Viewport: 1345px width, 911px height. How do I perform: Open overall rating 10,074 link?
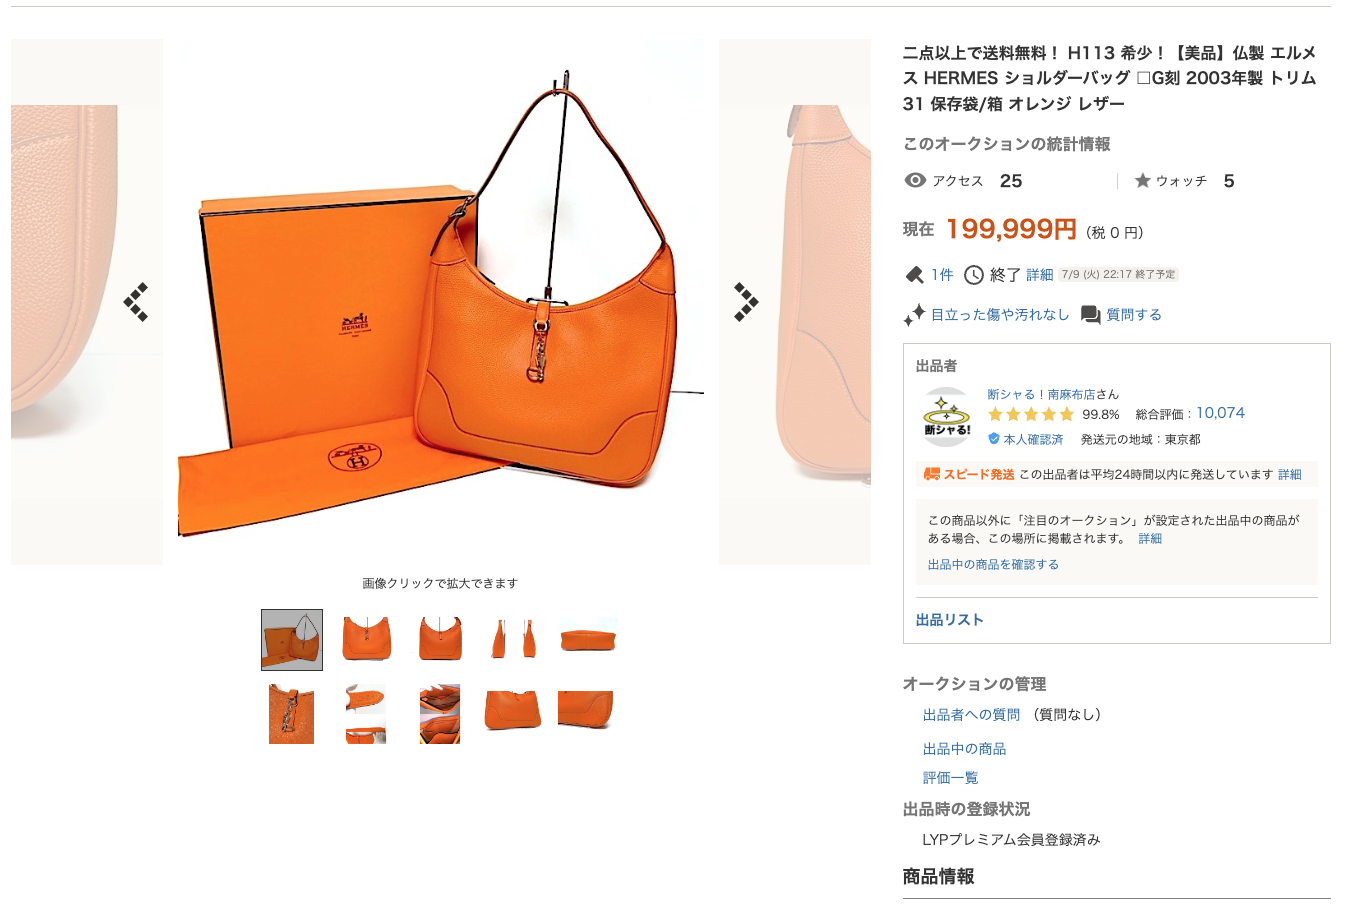pyautogui.click(x=1220, y=413)
